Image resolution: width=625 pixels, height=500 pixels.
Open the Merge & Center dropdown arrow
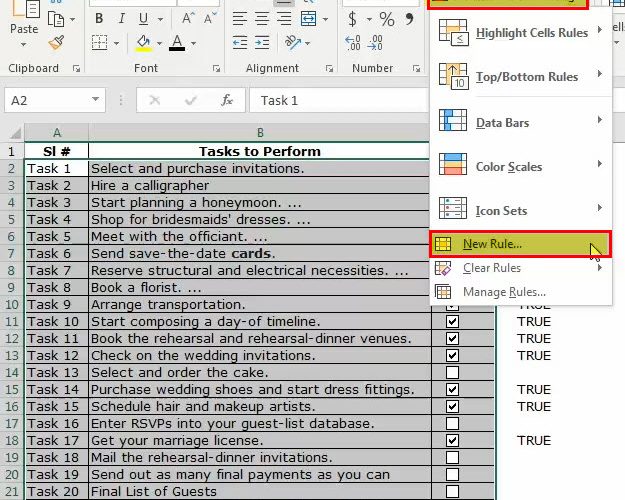325,19
